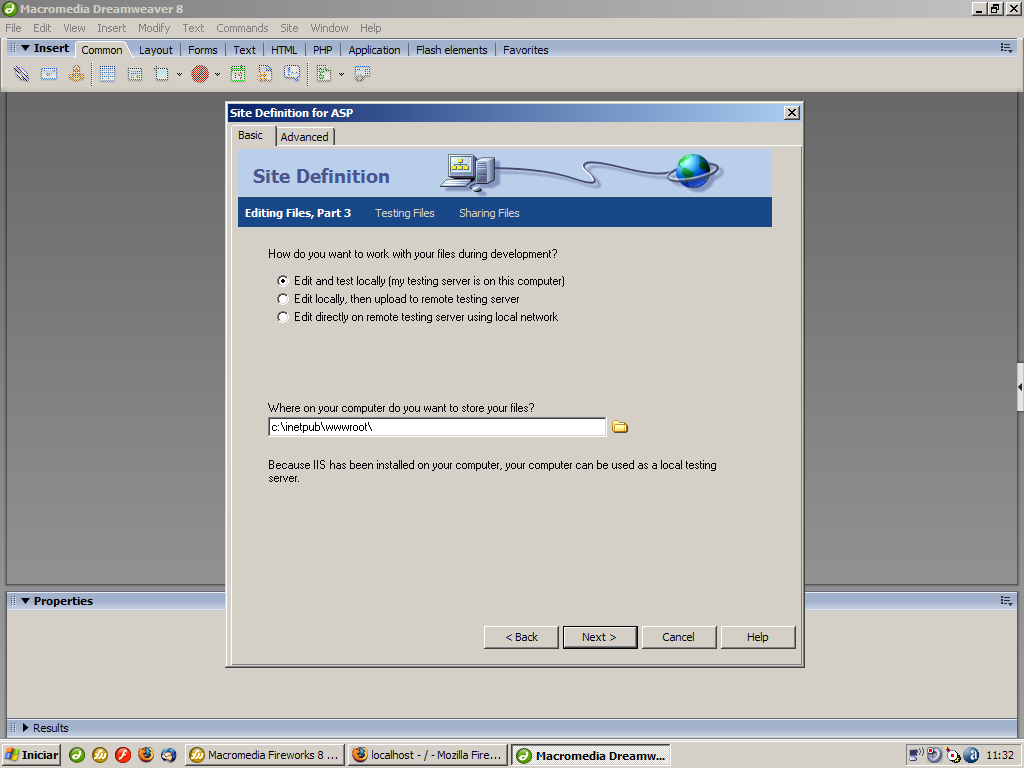Launch Firefox from quick launch bar
This screenshot has height=768, width=1024.
click(146, 755)
